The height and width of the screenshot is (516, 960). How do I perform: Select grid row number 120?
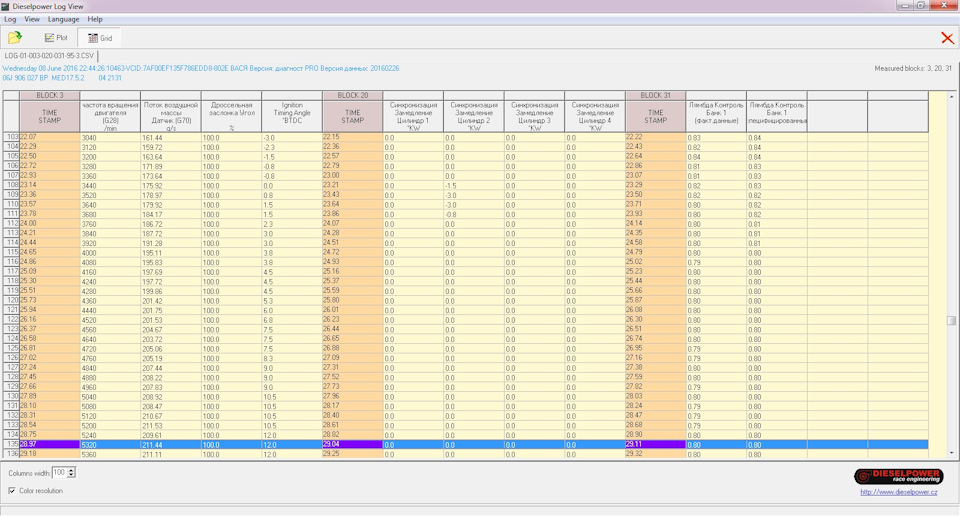[x=11, y=300]
